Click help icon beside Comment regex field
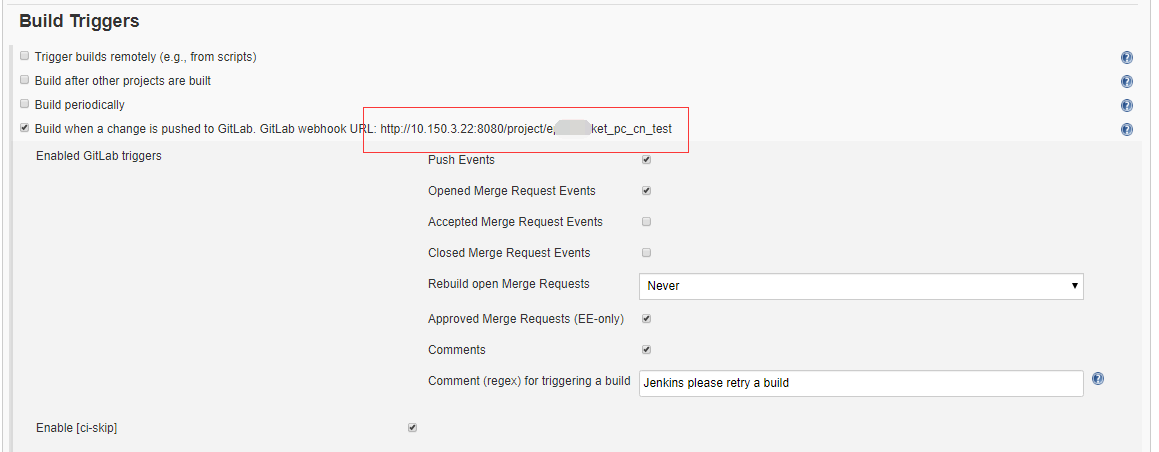The image size is (1159, 452). tap(1098, 379)
